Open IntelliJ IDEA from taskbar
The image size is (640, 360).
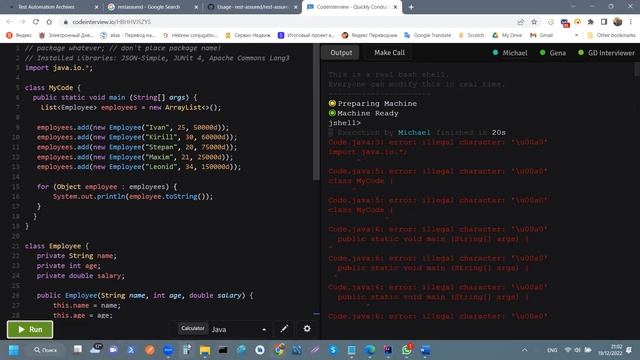tap(388, 350)
